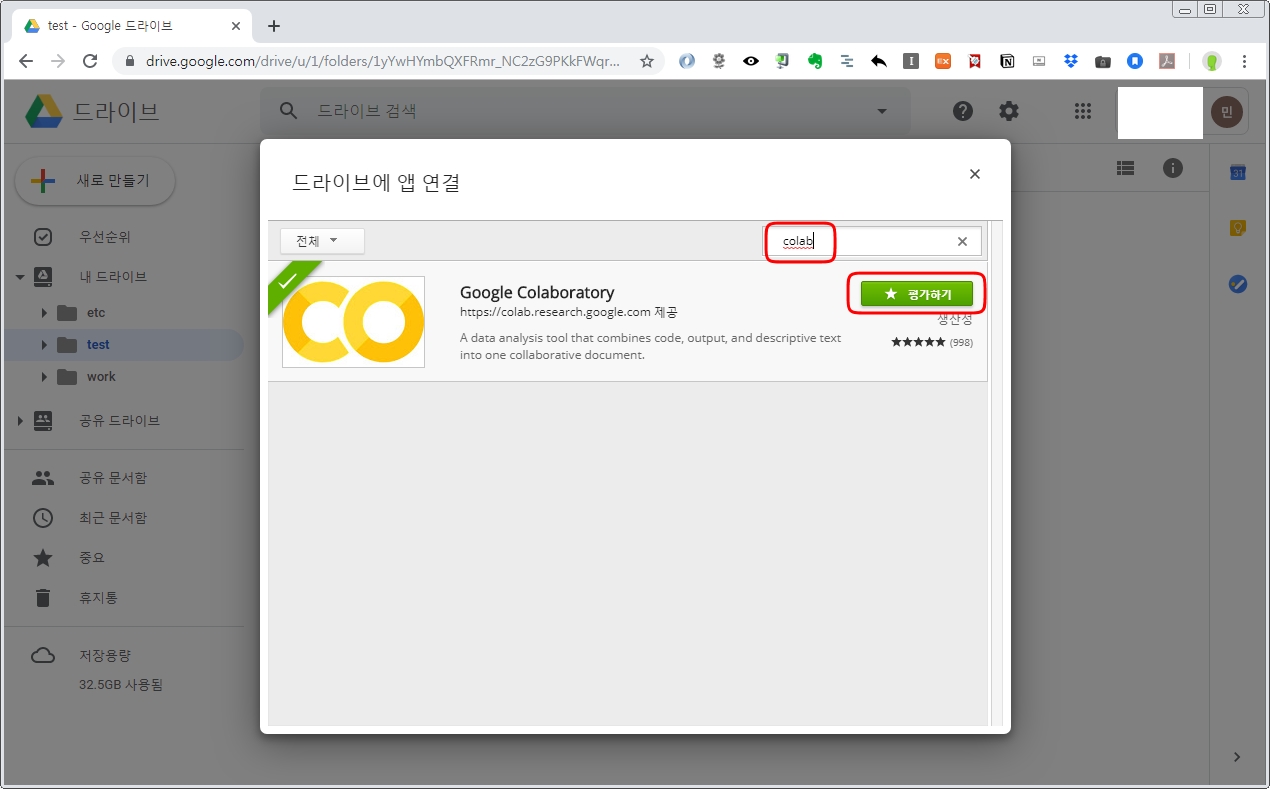Open Google Tasks side panel icon
This screenshot has width=1270, height=789.
tap(1237, 284)
